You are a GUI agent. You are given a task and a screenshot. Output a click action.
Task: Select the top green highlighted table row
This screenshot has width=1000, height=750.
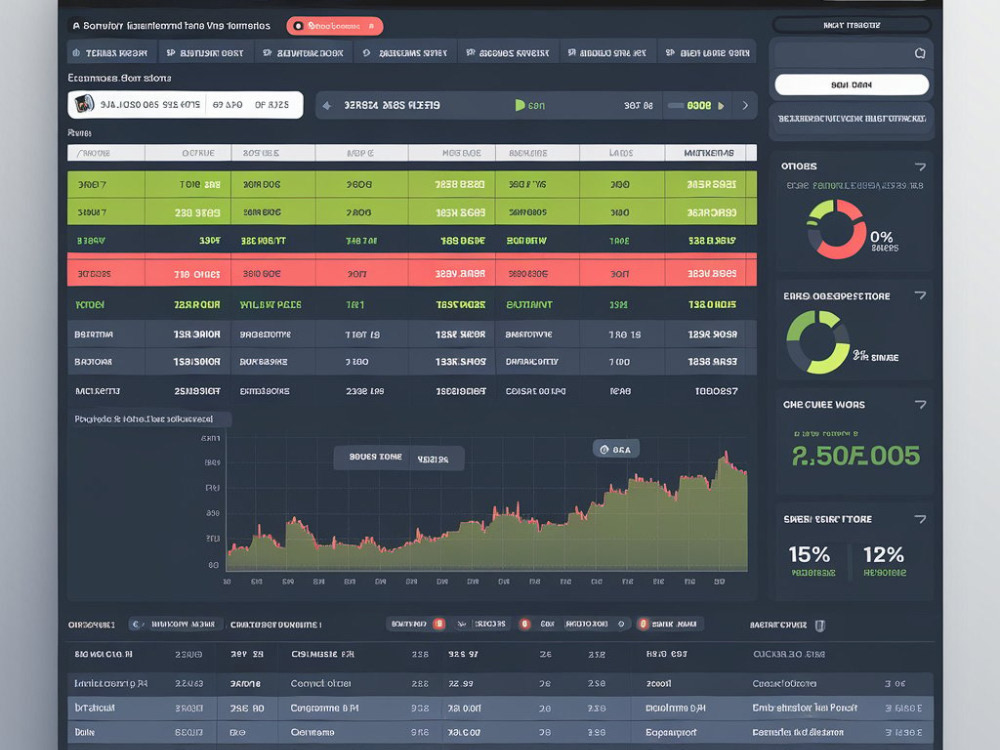tap(412, 184)
